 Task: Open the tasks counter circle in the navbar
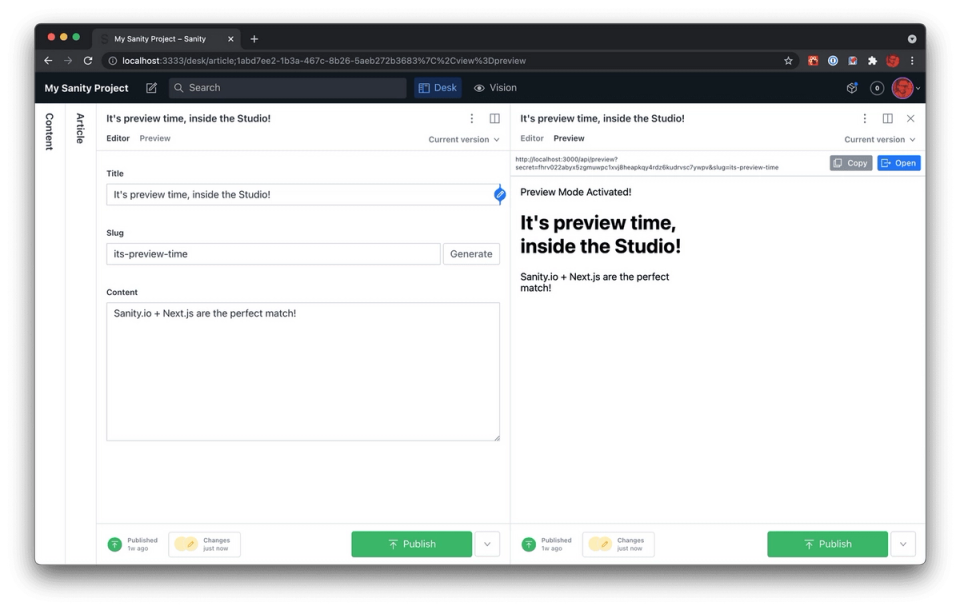pos(876,88)
